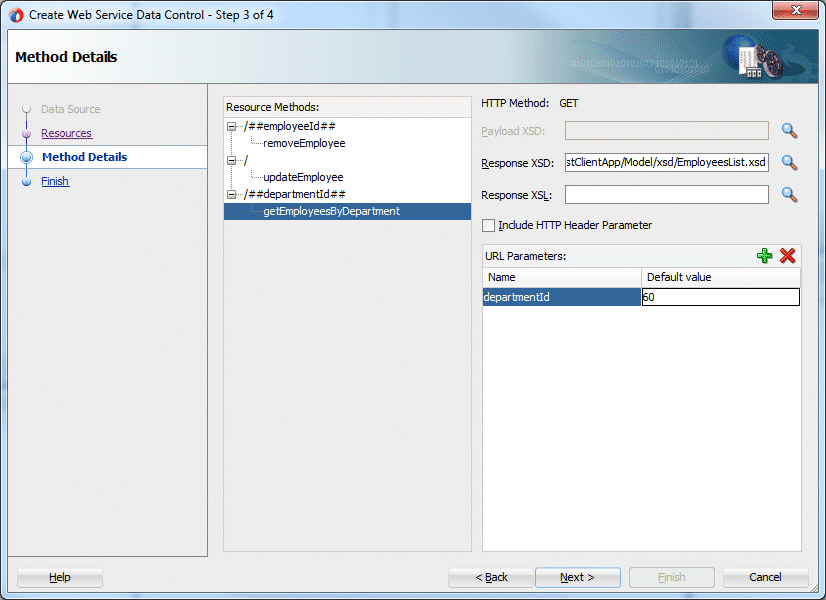Go to the Resources wizard step
The width and height of the screenshot is (826, 600).
click(x=66, y=133)
